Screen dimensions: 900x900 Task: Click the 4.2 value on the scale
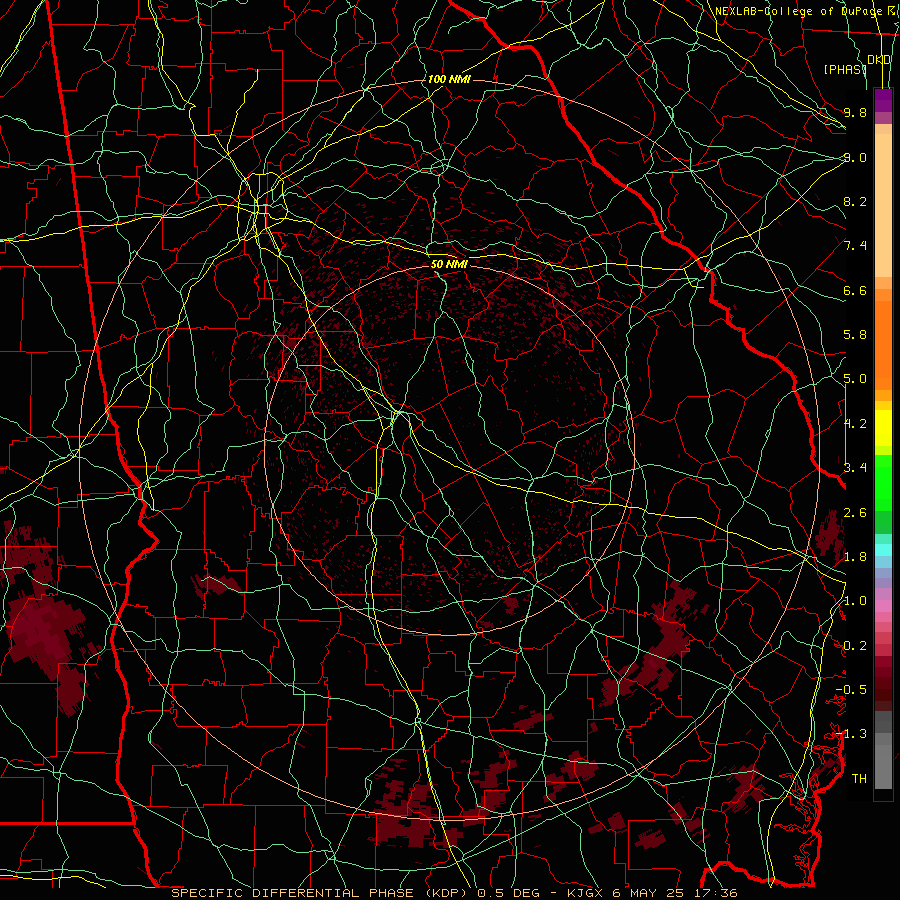tap(855, 424)
